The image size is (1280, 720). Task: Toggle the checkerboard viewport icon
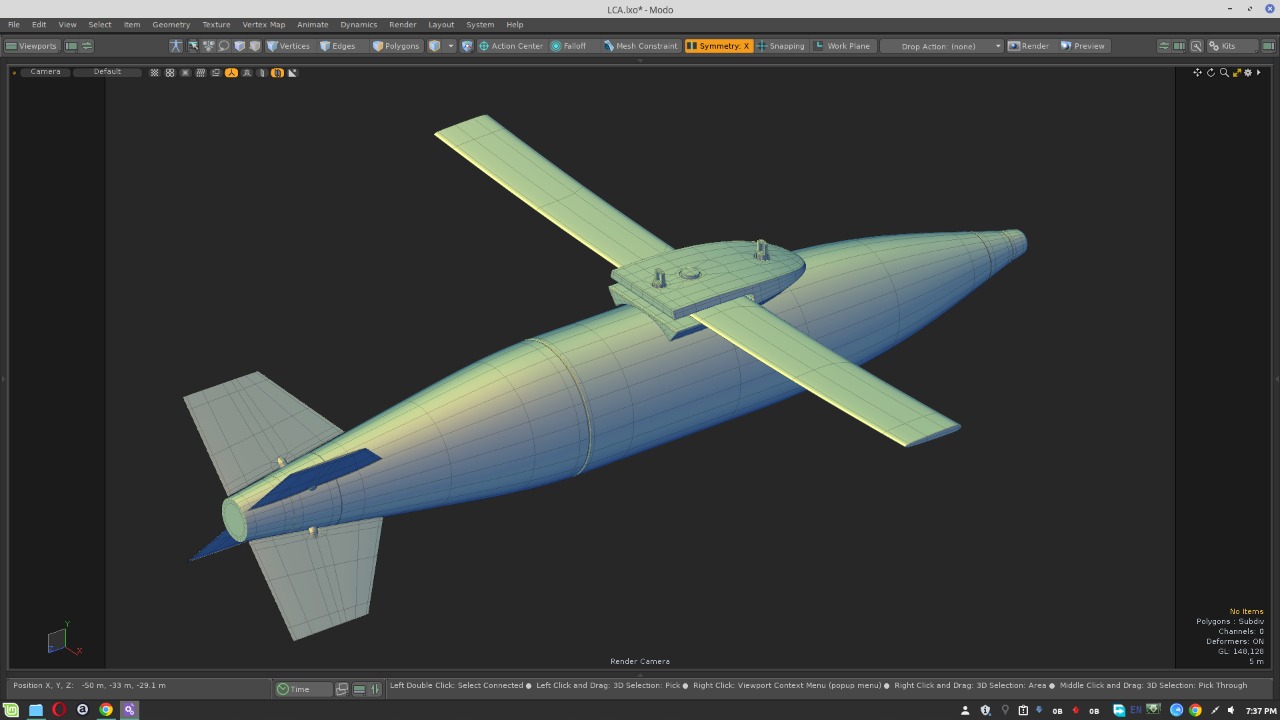[155, 73]
